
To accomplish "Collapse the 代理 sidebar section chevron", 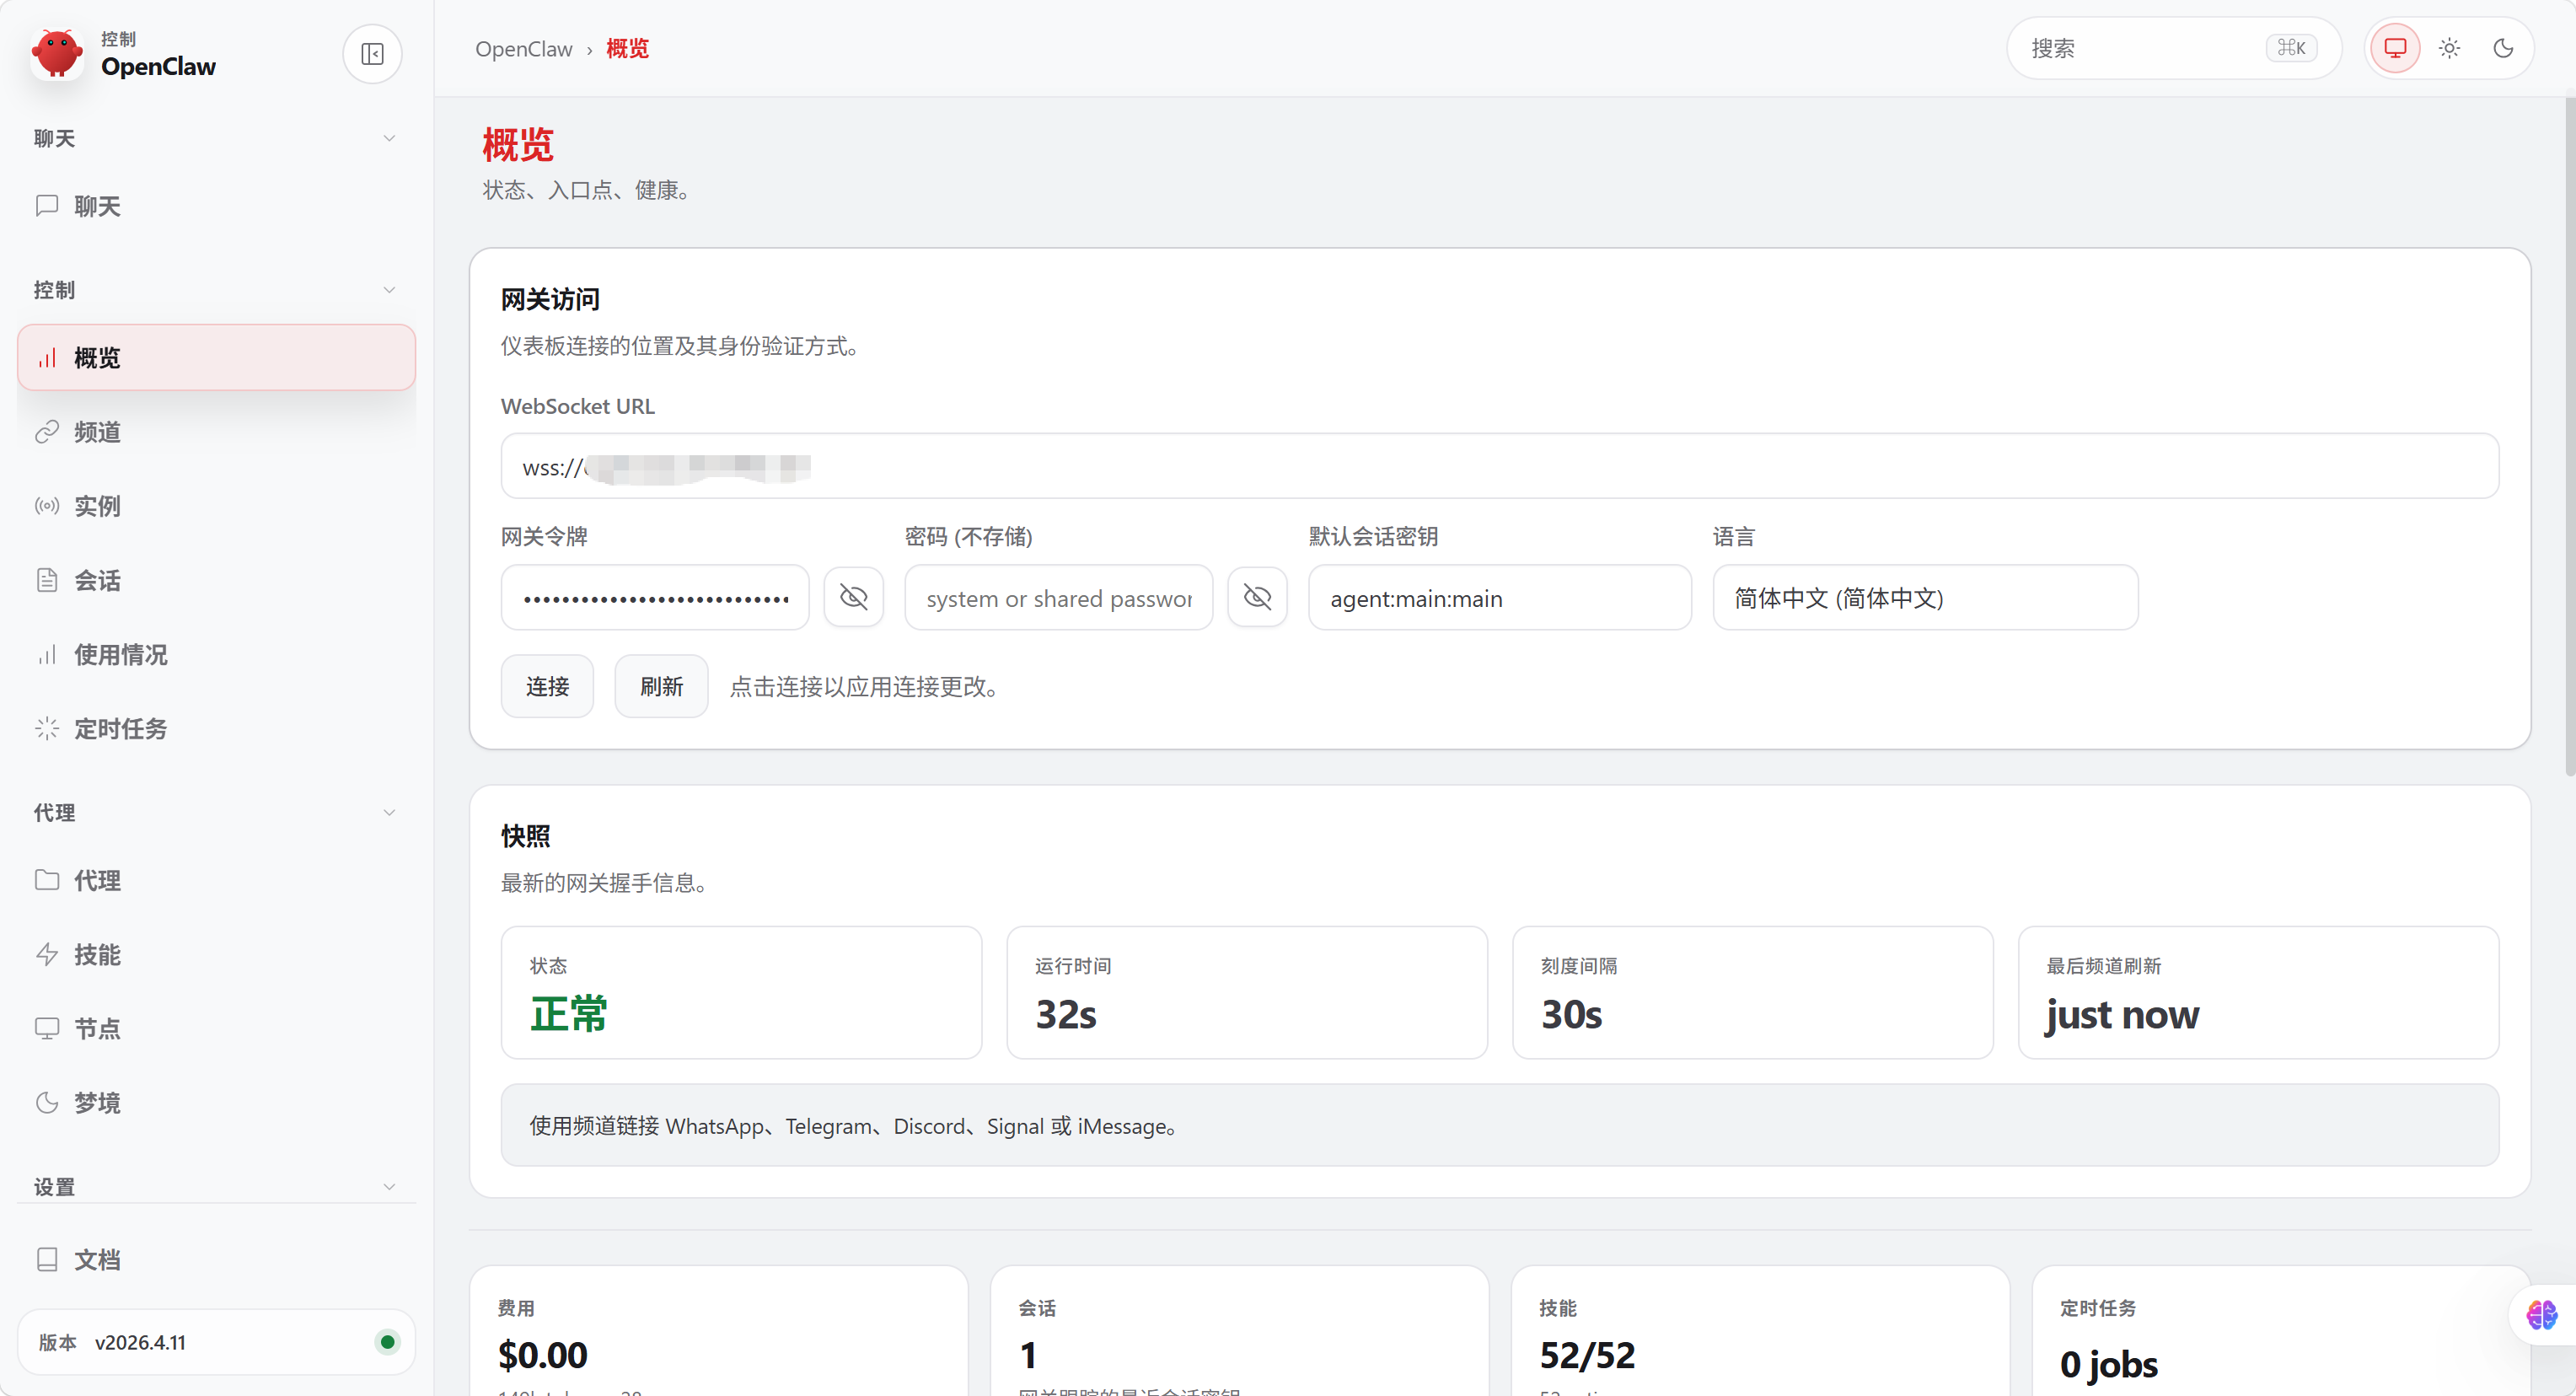I will pyautogui.click(x=389, y=812).
